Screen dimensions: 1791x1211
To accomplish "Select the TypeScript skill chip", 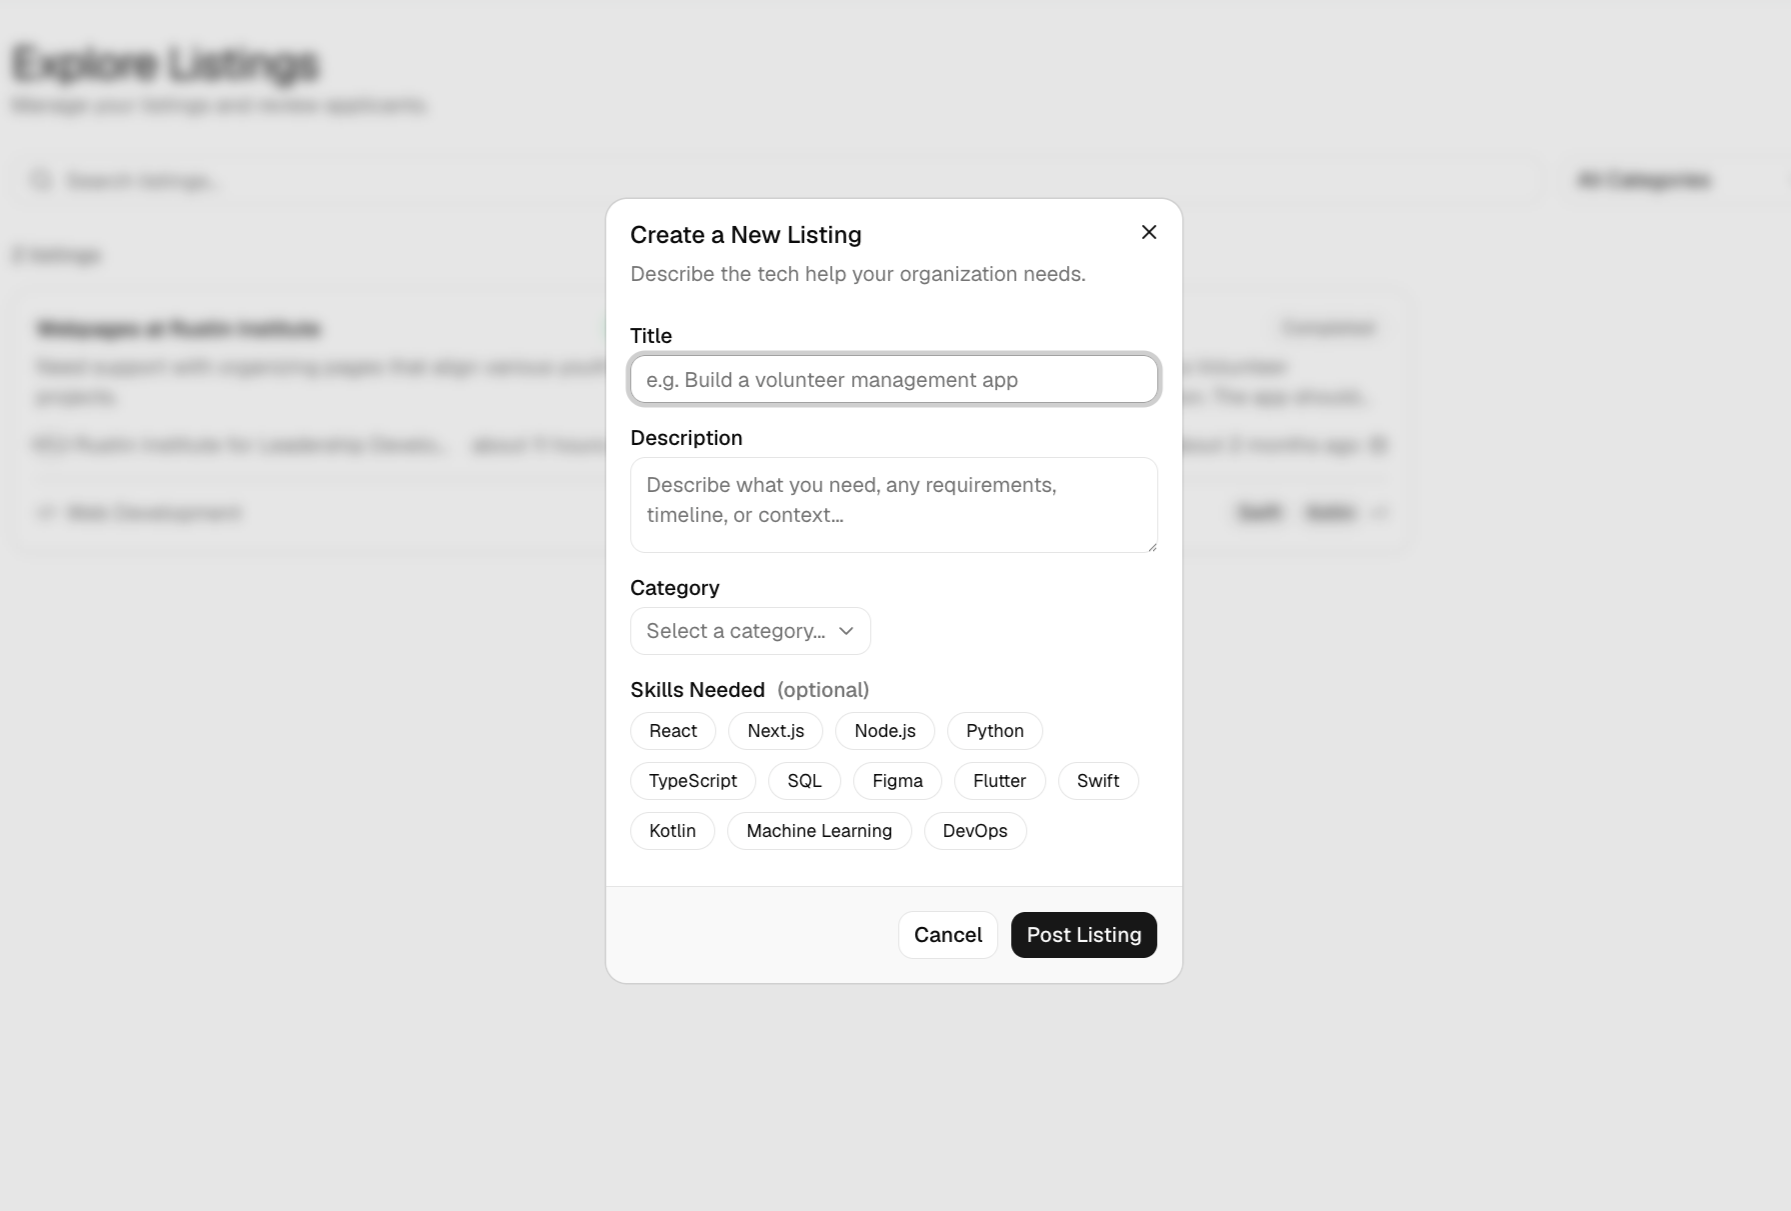I will (x=693, y=781).
